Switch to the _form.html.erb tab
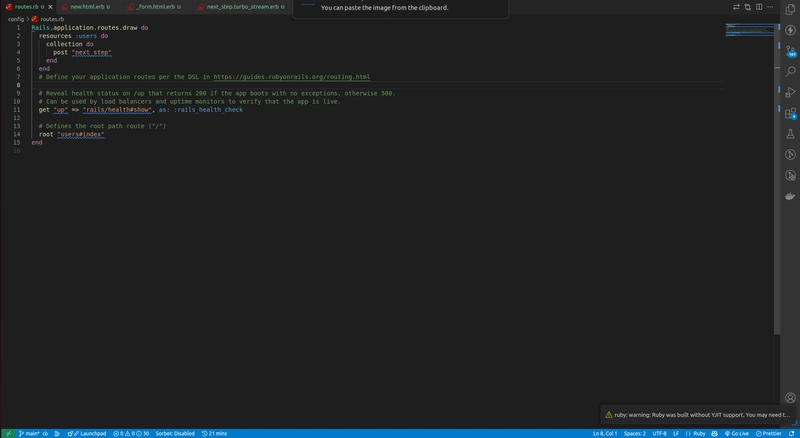 [x=156, y=7]
